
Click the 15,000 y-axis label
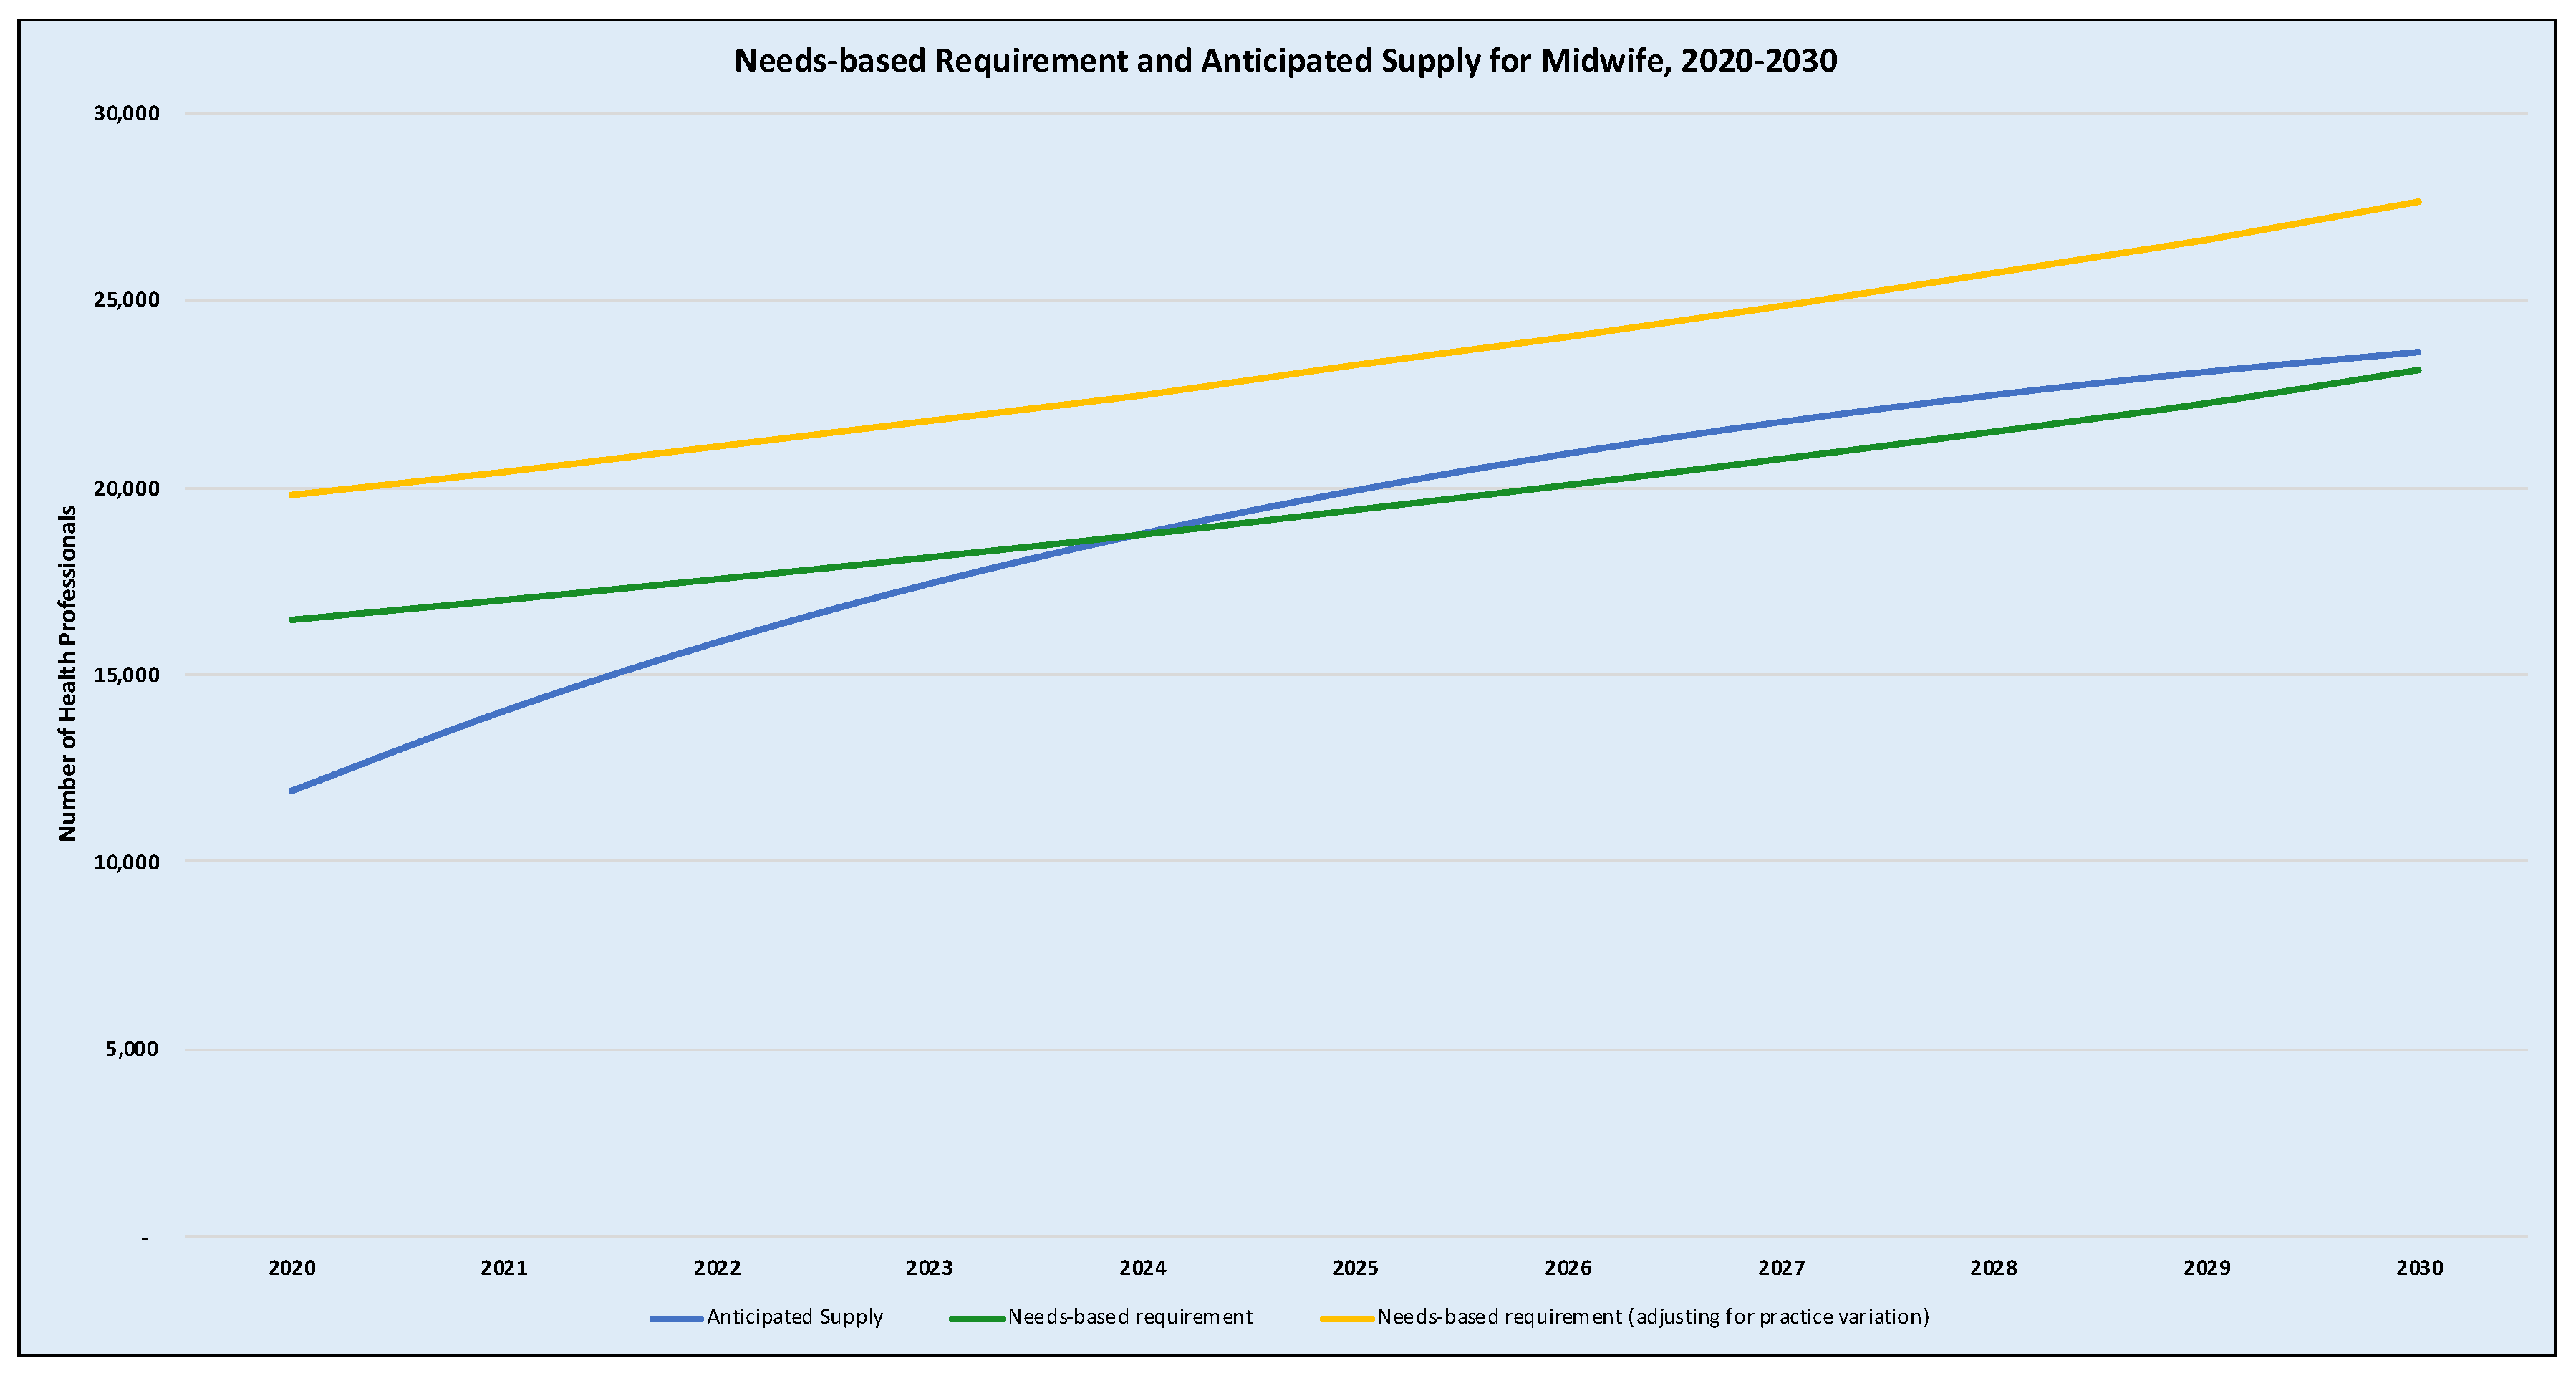point(127,675)
